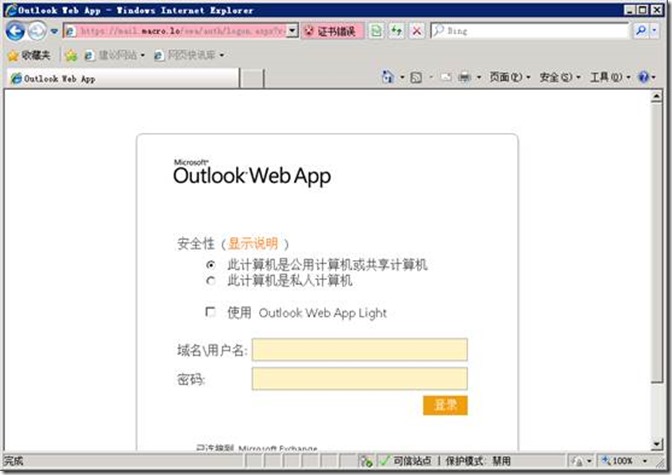The image size is (672, 475).
Task: Open the 收藏夹 favorites star button
Action: (x=29, y=55)
